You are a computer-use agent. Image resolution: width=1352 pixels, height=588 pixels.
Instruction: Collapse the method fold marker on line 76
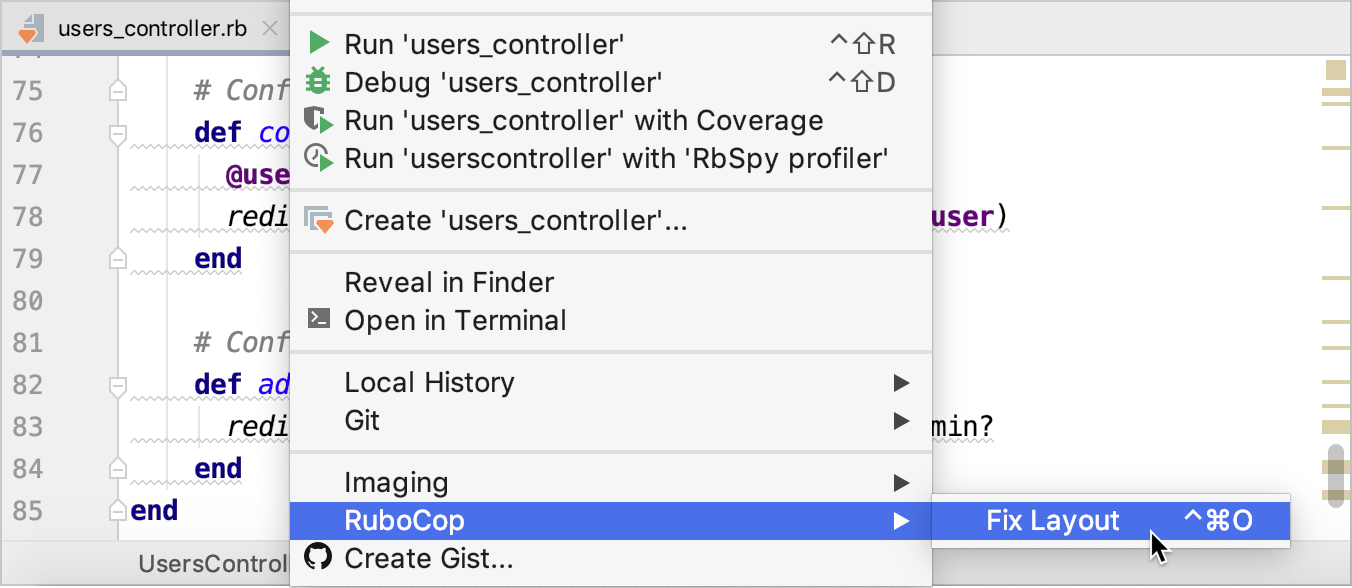[x=118, y=133]
